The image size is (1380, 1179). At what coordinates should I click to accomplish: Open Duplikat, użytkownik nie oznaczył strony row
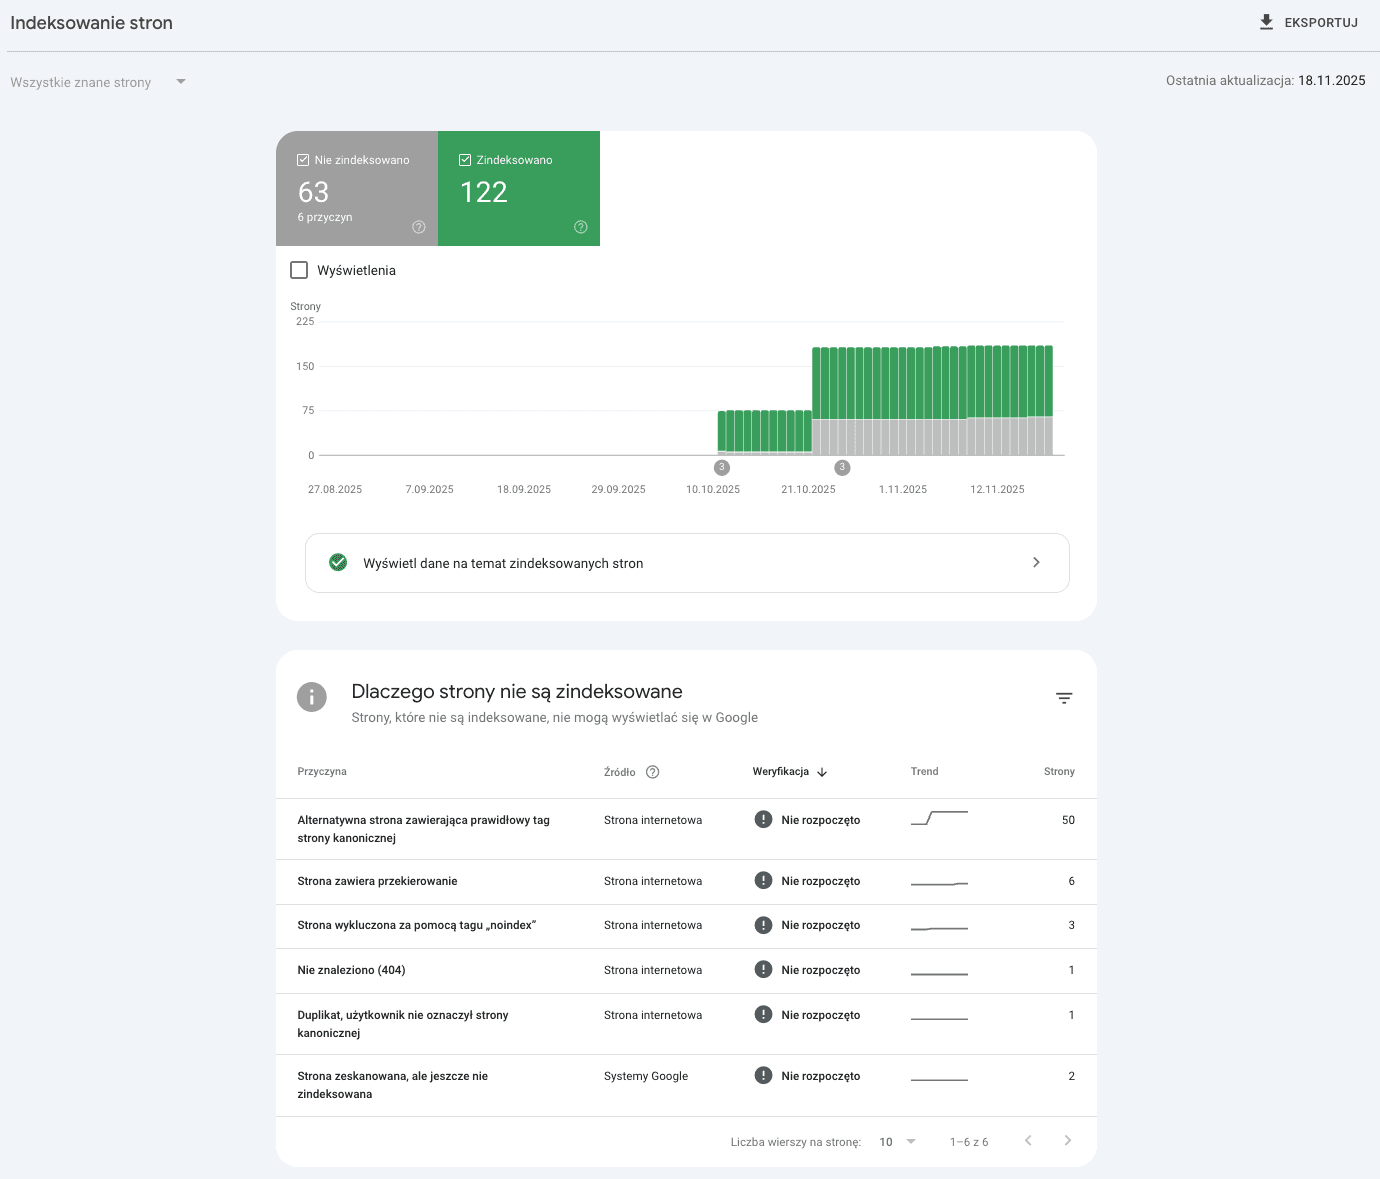(x=686, y=1024)
